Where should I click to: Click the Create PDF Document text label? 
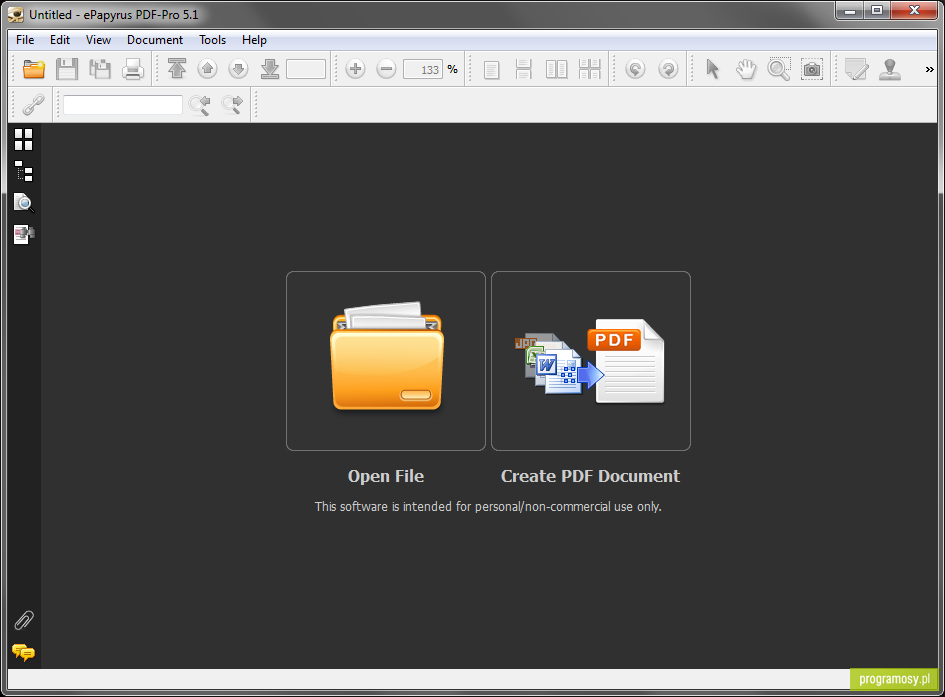(591, 476)
